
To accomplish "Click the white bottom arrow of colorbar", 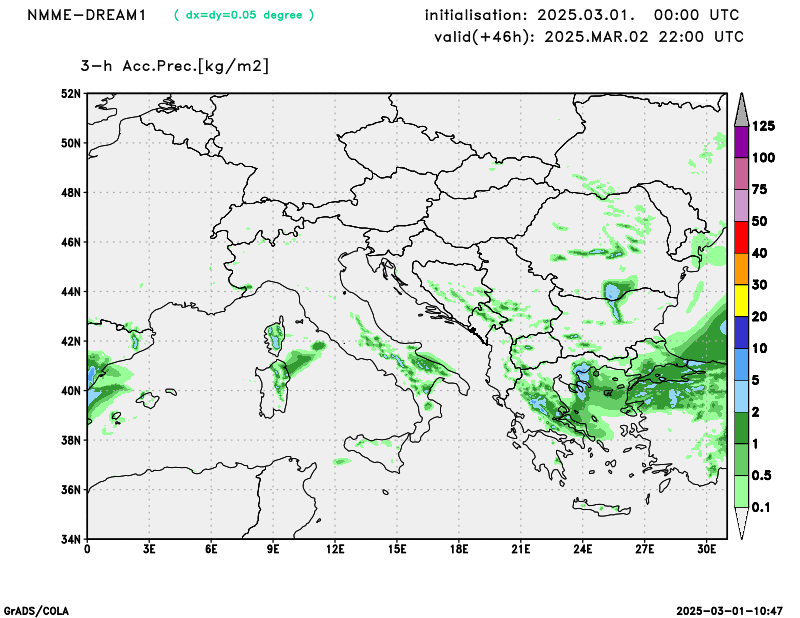I will [741, 523].
